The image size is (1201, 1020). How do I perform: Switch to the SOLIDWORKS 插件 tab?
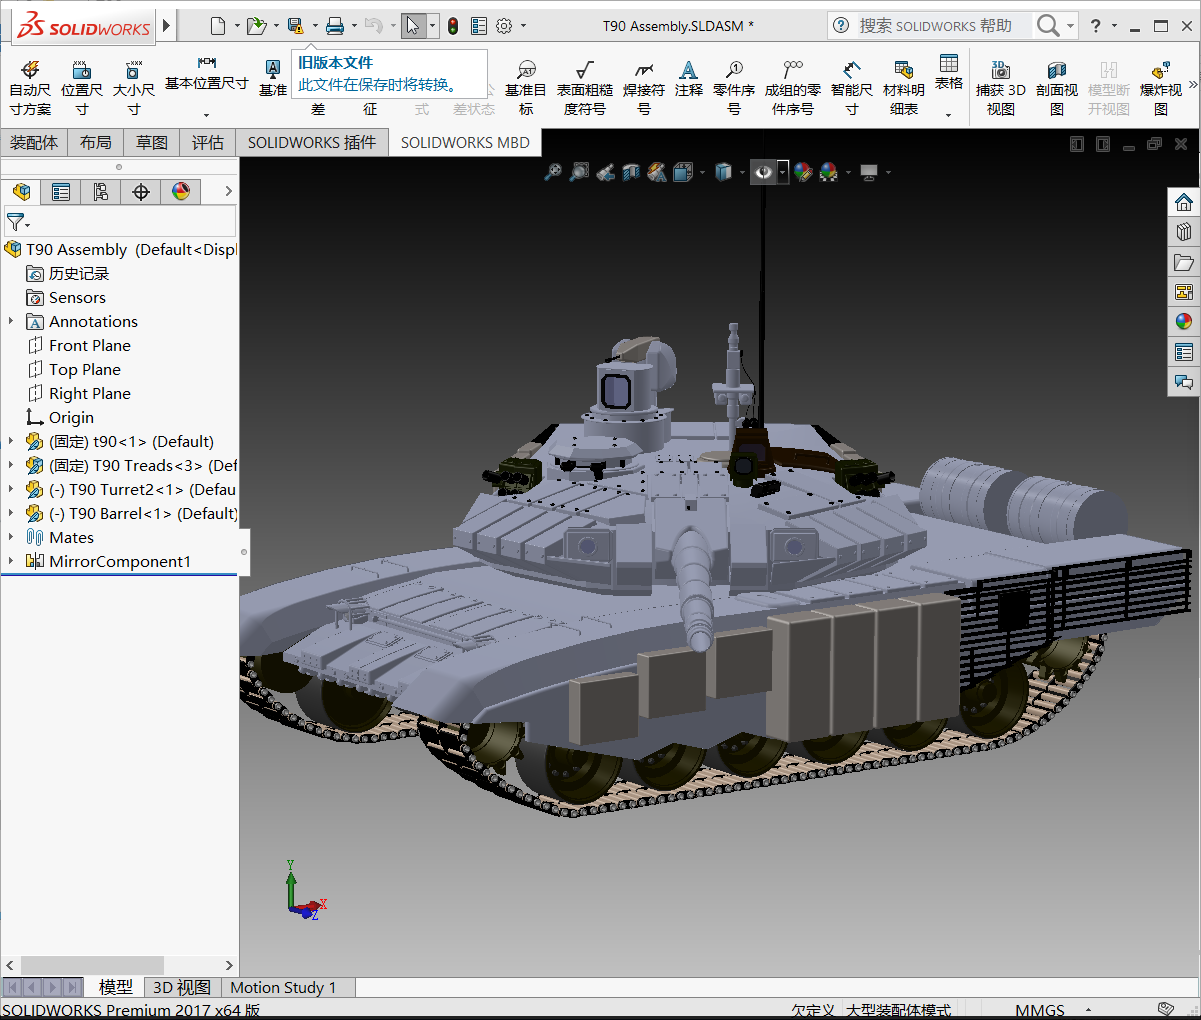311,143
